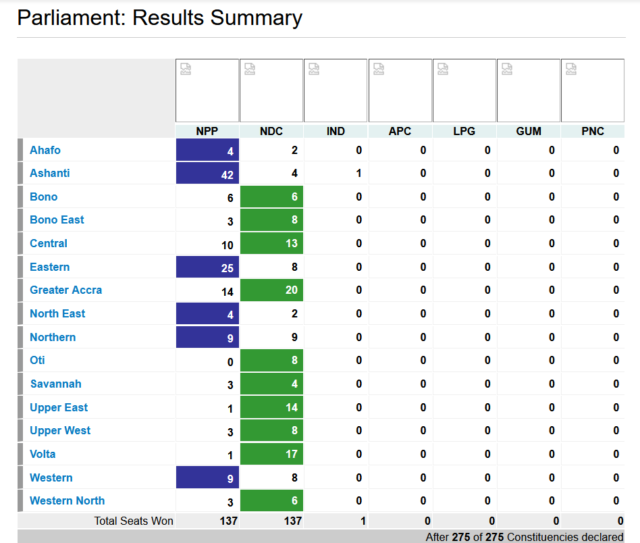This screenshot has width=640, height=543.
Task: Click the PNC column header
Action: 593,131
